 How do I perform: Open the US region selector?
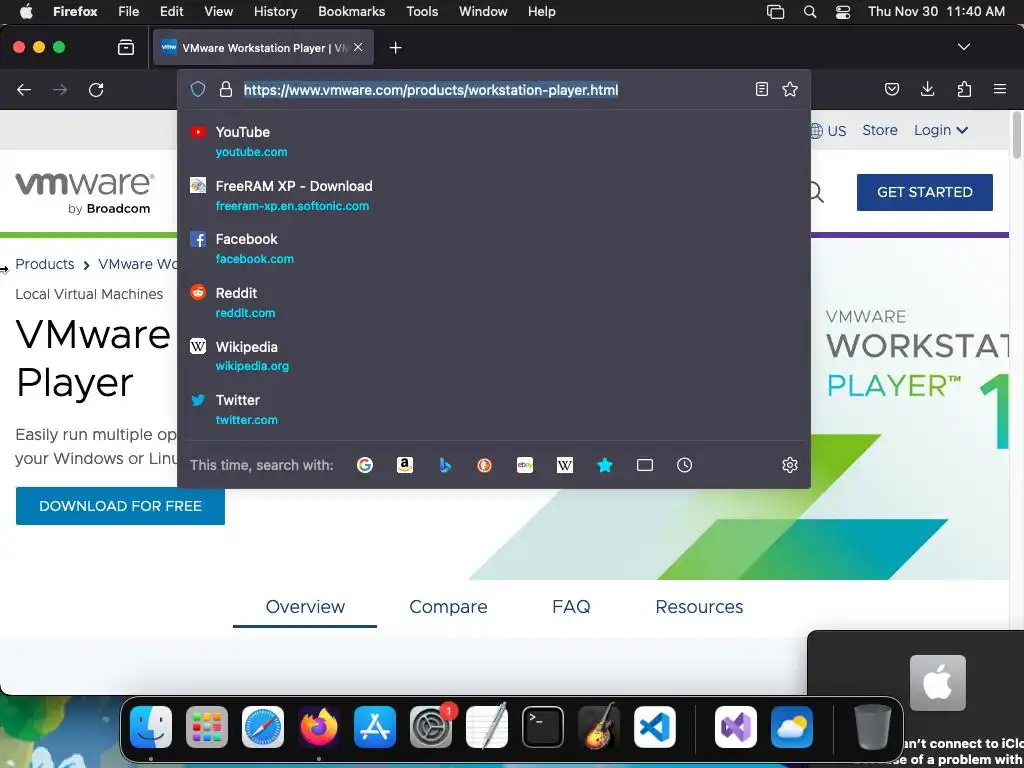click(x=828, y=131)
